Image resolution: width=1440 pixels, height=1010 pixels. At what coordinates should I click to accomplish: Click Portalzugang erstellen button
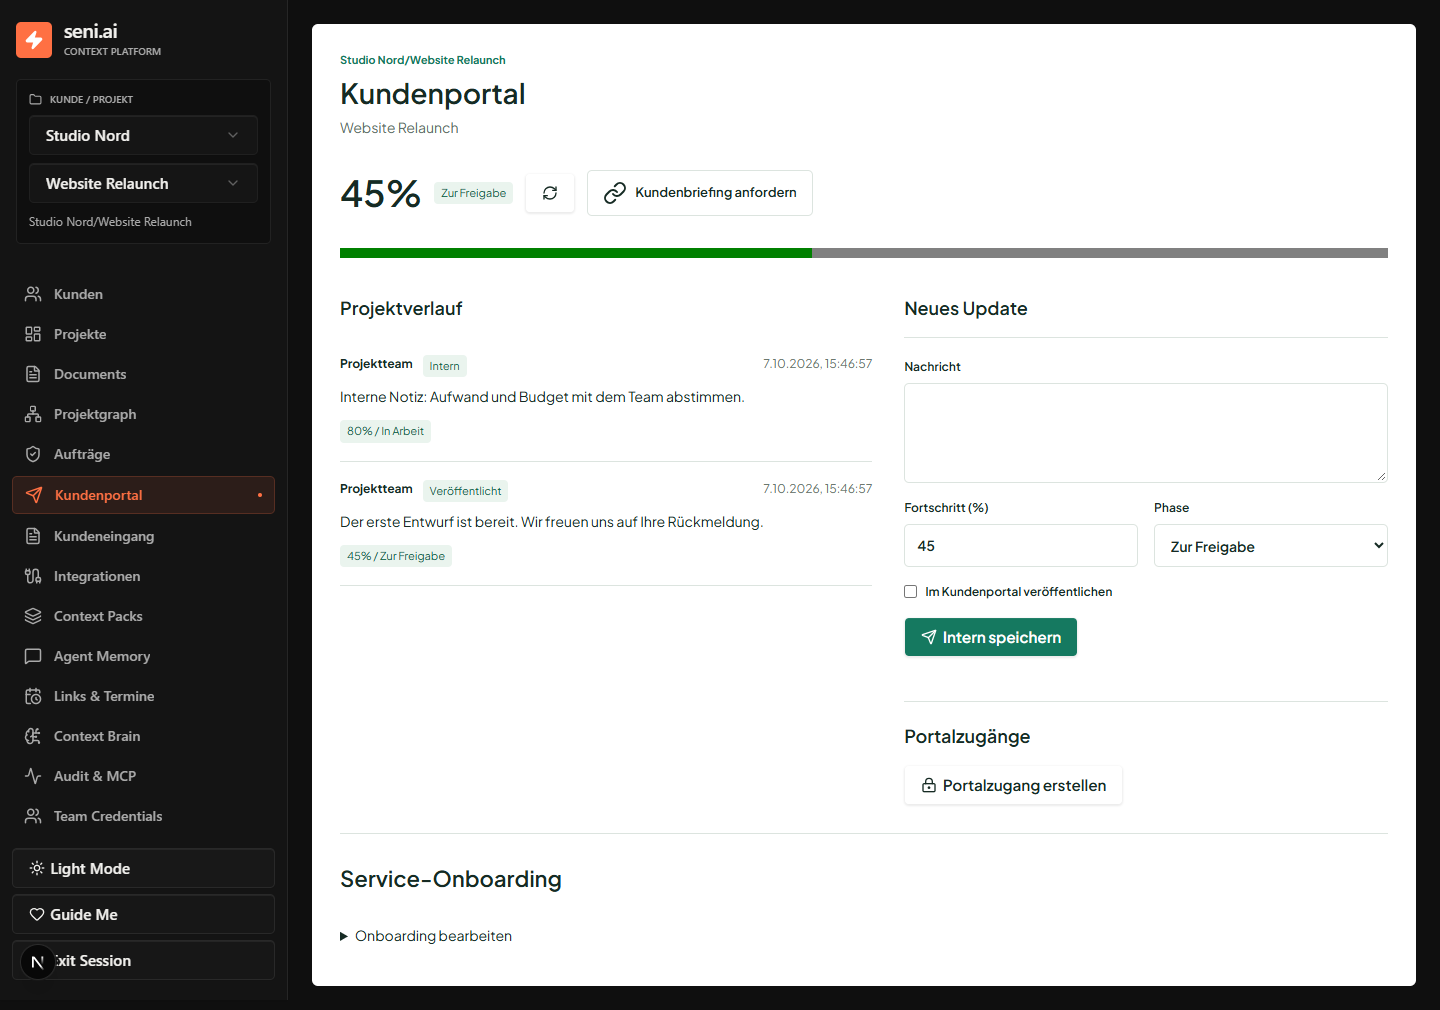[x=1013, y=785]
